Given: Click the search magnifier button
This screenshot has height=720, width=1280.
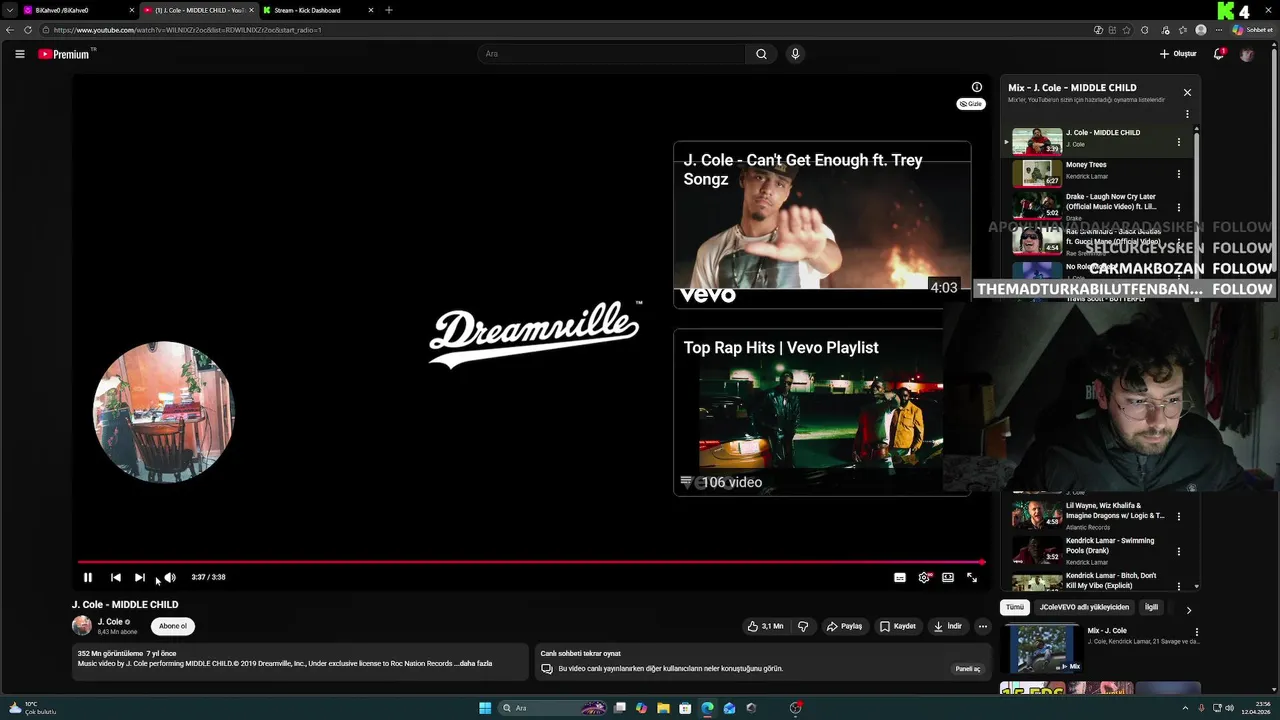Looking at the screenshot, I should click(761, 54).
